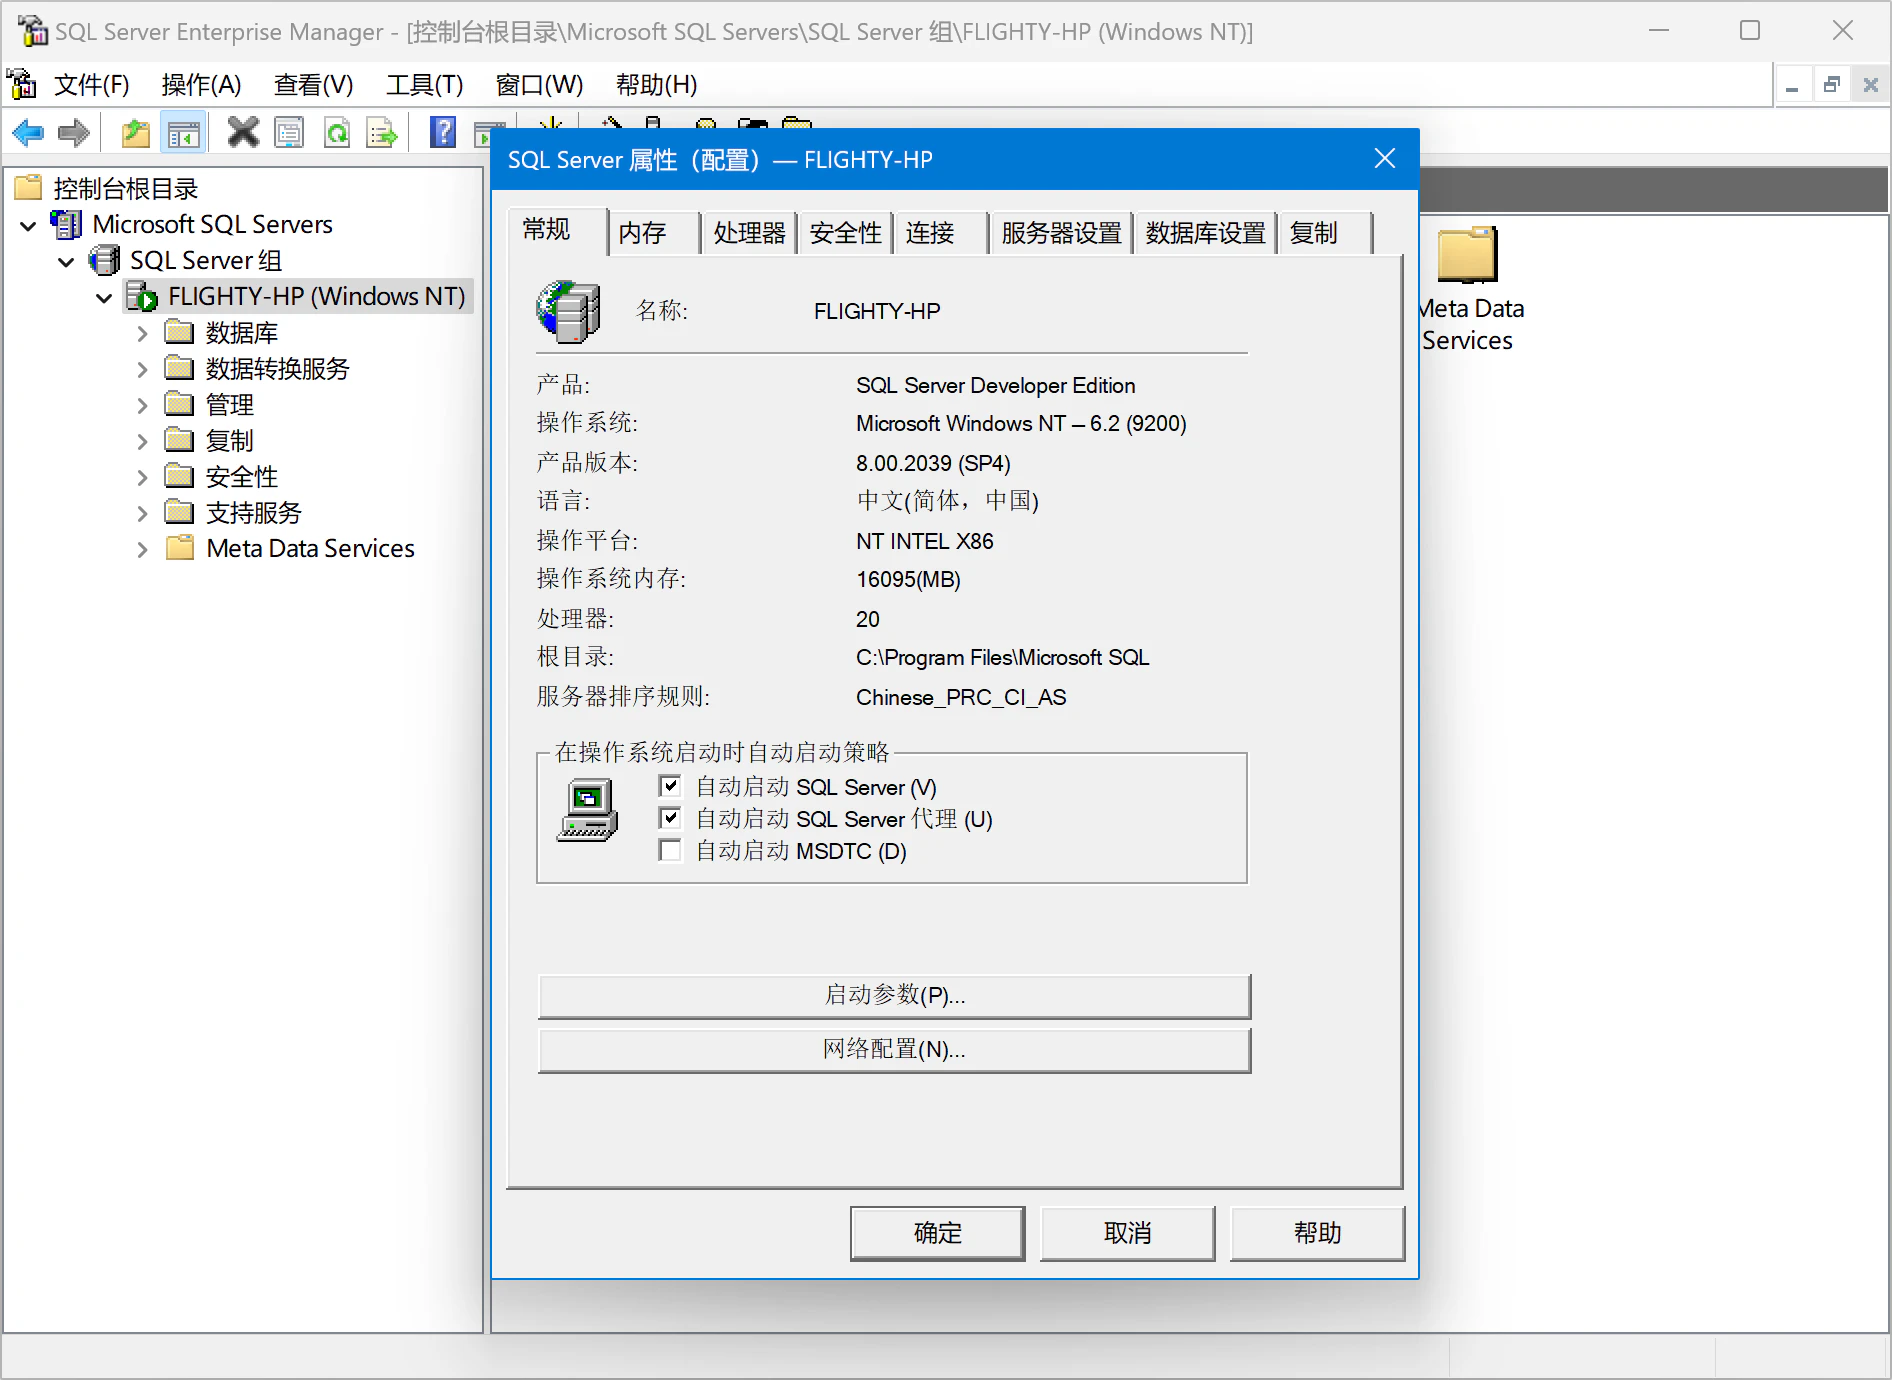Click the Delete (X) toolbar icon
This screenshot has width=1892, height=1380.
pos(242,132)
